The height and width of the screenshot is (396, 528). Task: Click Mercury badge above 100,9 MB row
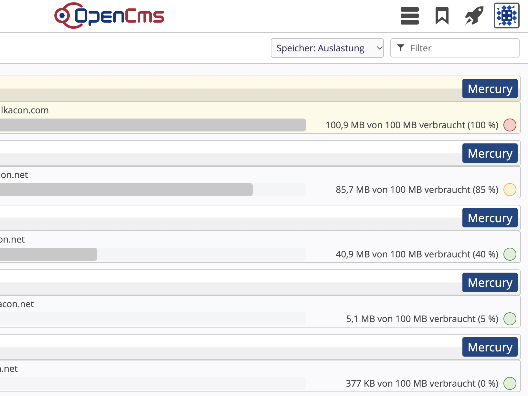pyautogui.click(x=490, y=89)
